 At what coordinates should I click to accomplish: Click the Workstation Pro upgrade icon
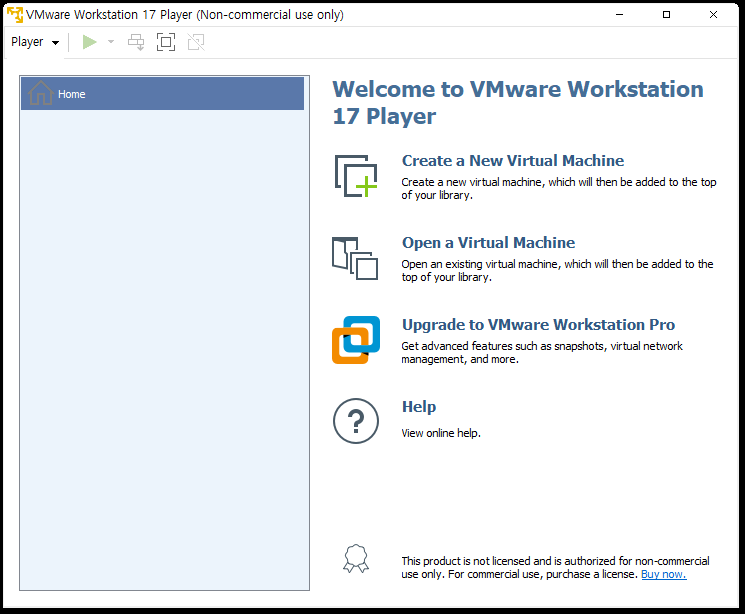click(x=356, y=340)
